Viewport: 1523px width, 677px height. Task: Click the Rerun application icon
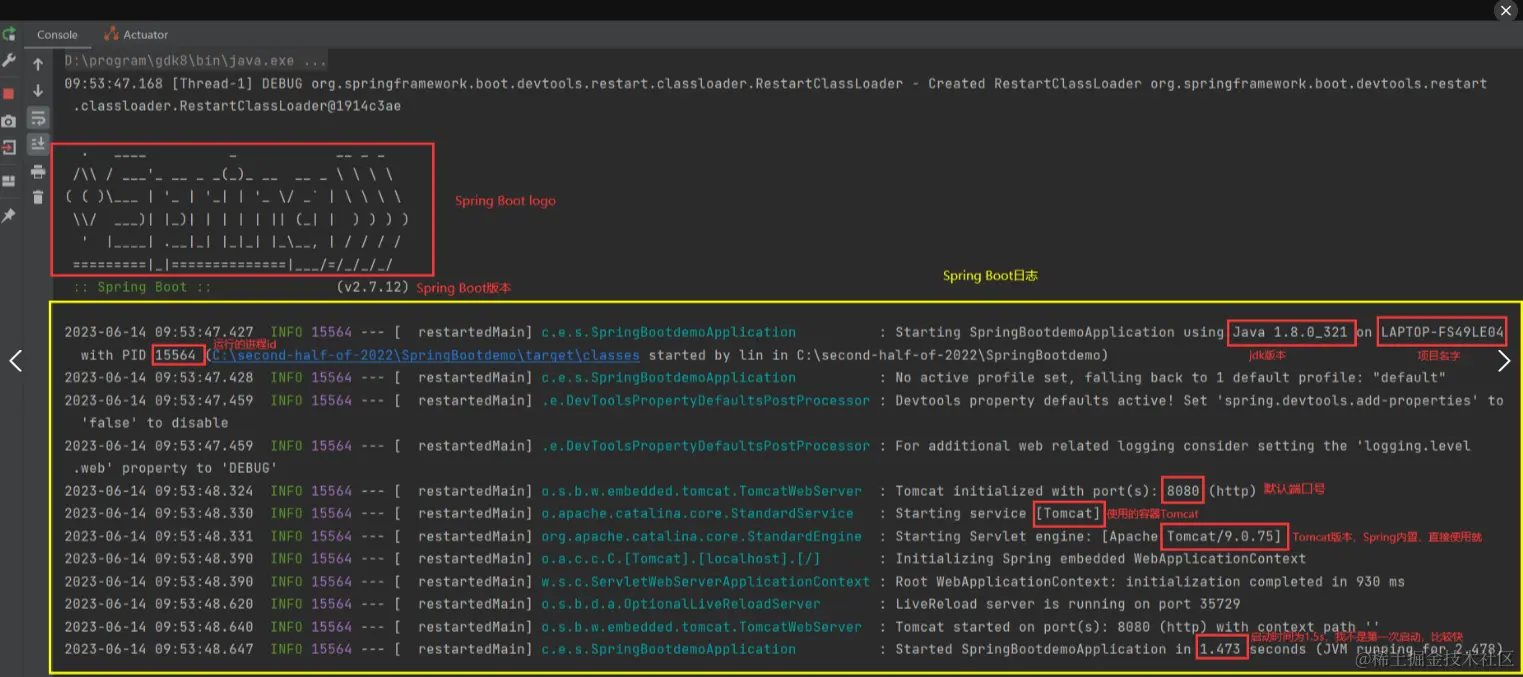click(x=9, y=34)
